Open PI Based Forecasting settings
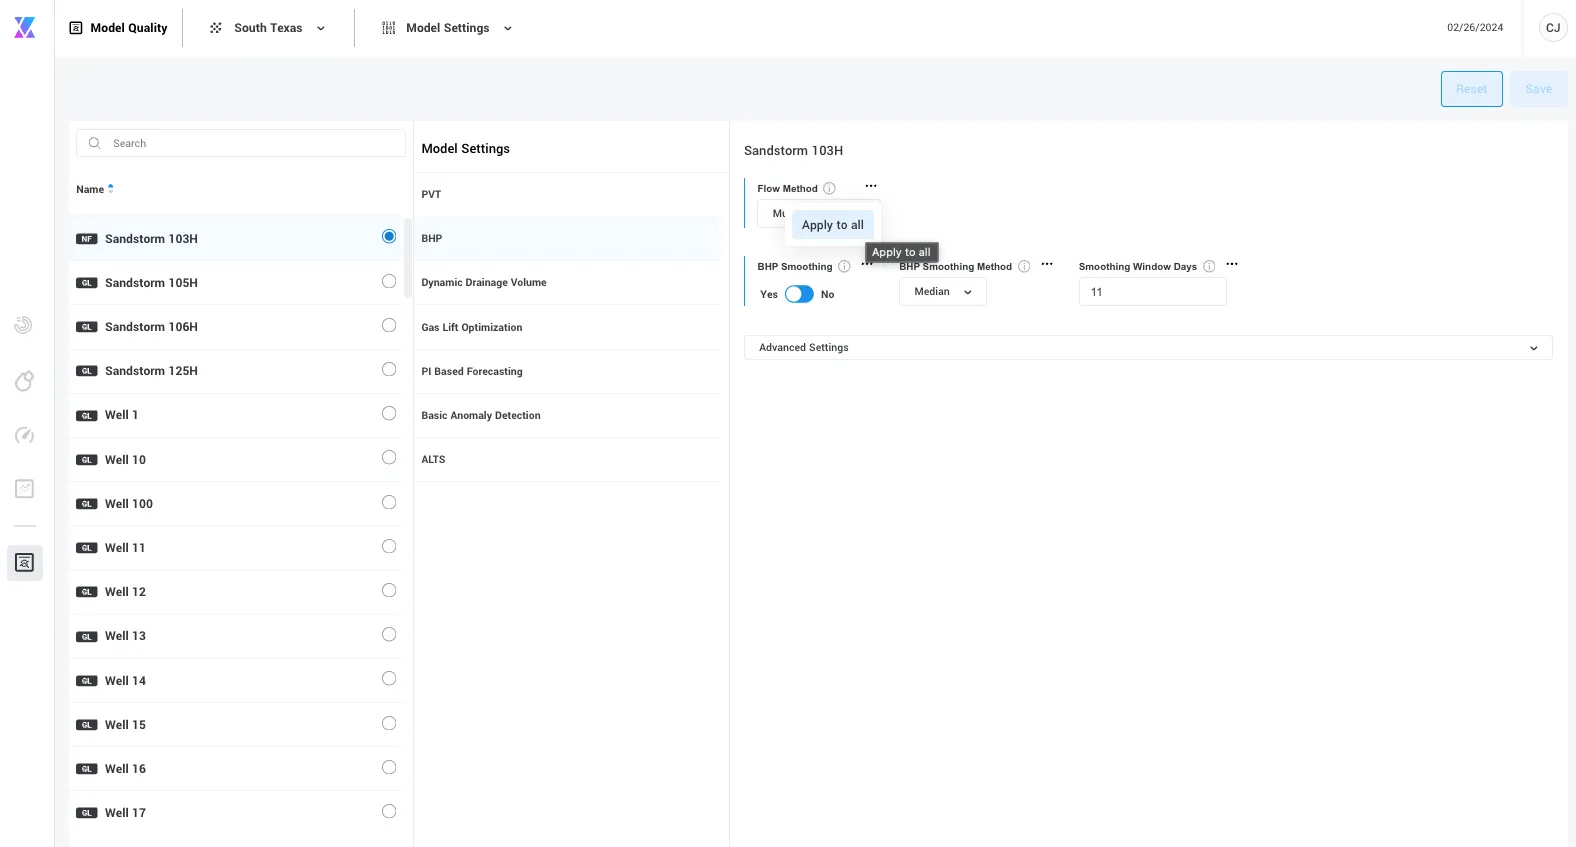 [567, 371]
